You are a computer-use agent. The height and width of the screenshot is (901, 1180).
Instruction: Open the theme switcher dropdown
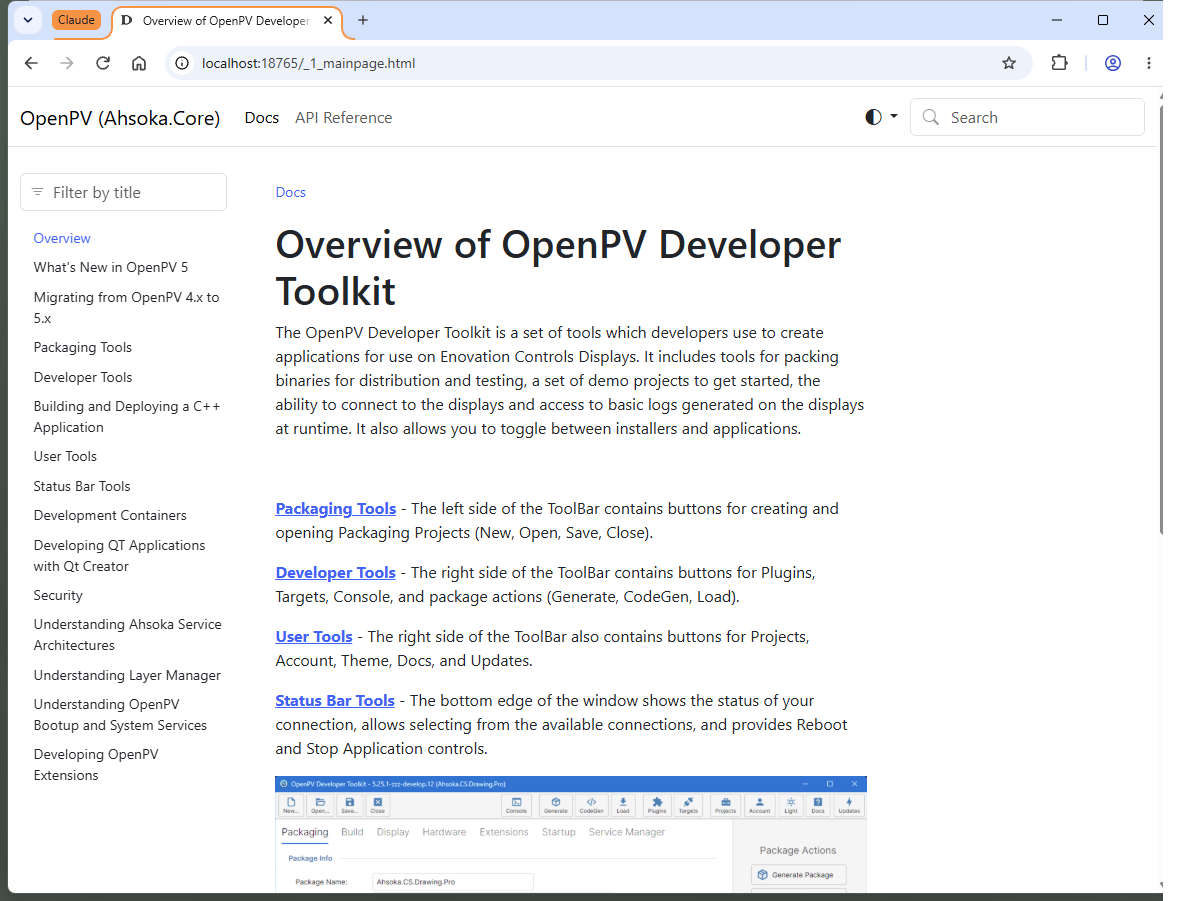coord(881,117)
